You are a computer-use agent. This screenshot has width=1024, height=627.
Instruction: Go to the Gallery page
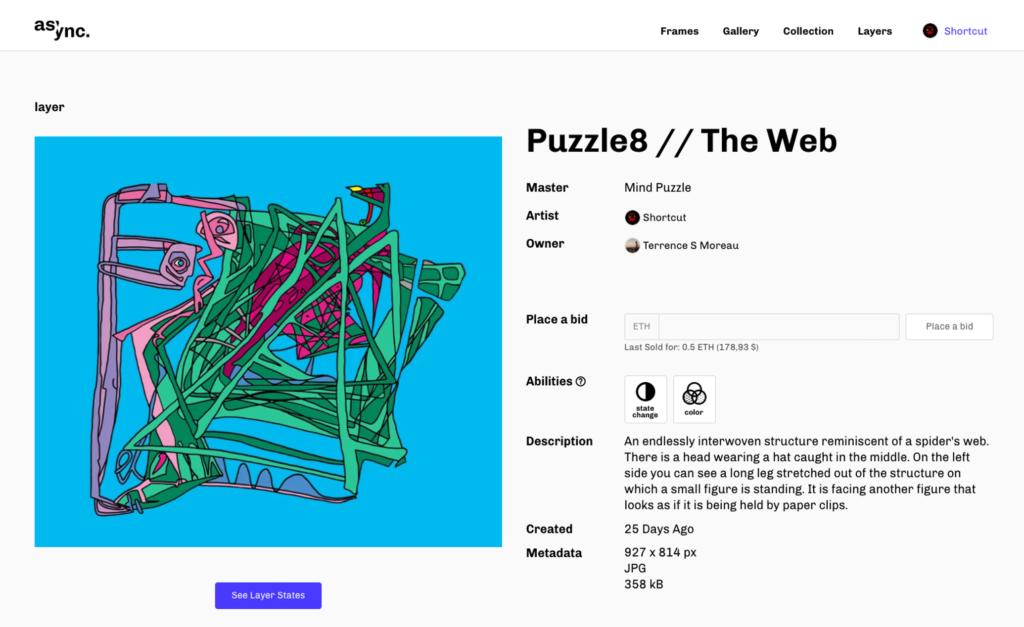(x=741, y=31)
